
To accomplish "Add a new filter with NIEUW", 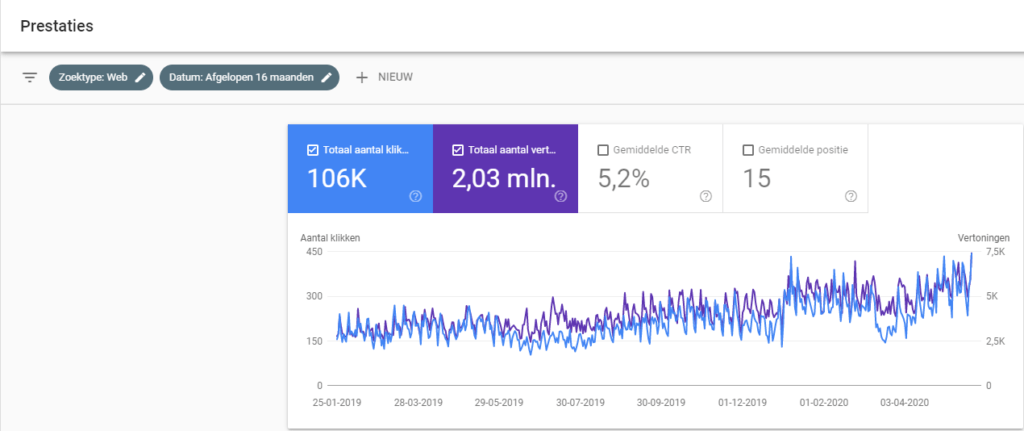I will coord(384,77).
